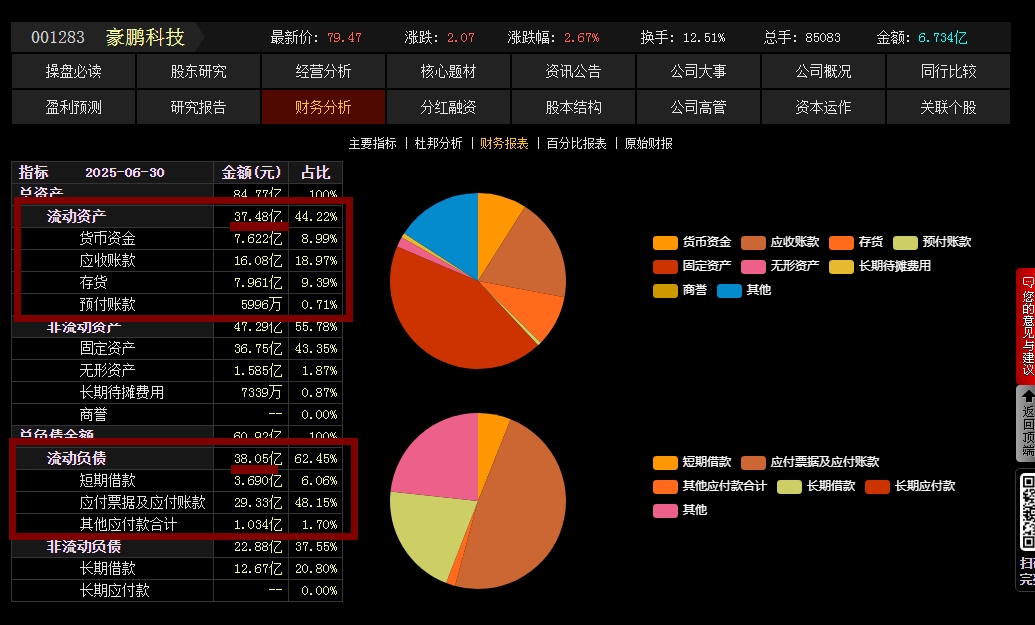Screen dimensions: 1035x625
Task: Click the 流动资产 row label
Action: click(x=76, y=216)
